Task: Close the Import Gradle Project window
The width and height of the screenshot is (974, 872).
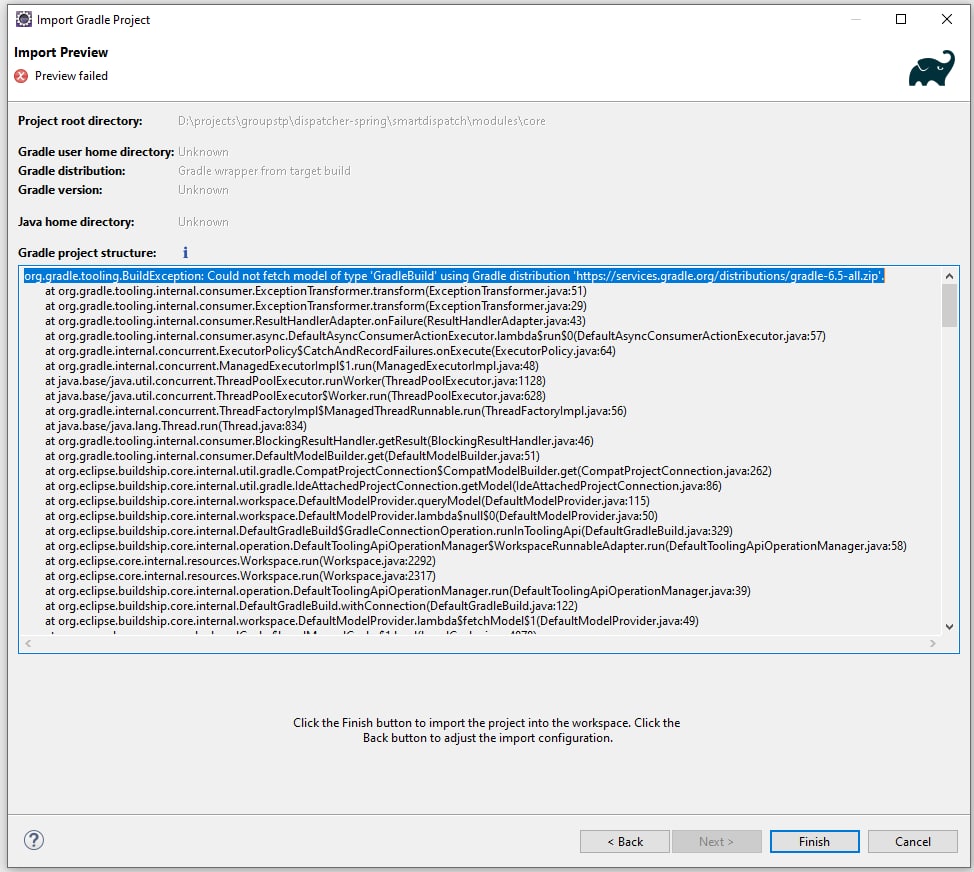Action: pos(947,19)
